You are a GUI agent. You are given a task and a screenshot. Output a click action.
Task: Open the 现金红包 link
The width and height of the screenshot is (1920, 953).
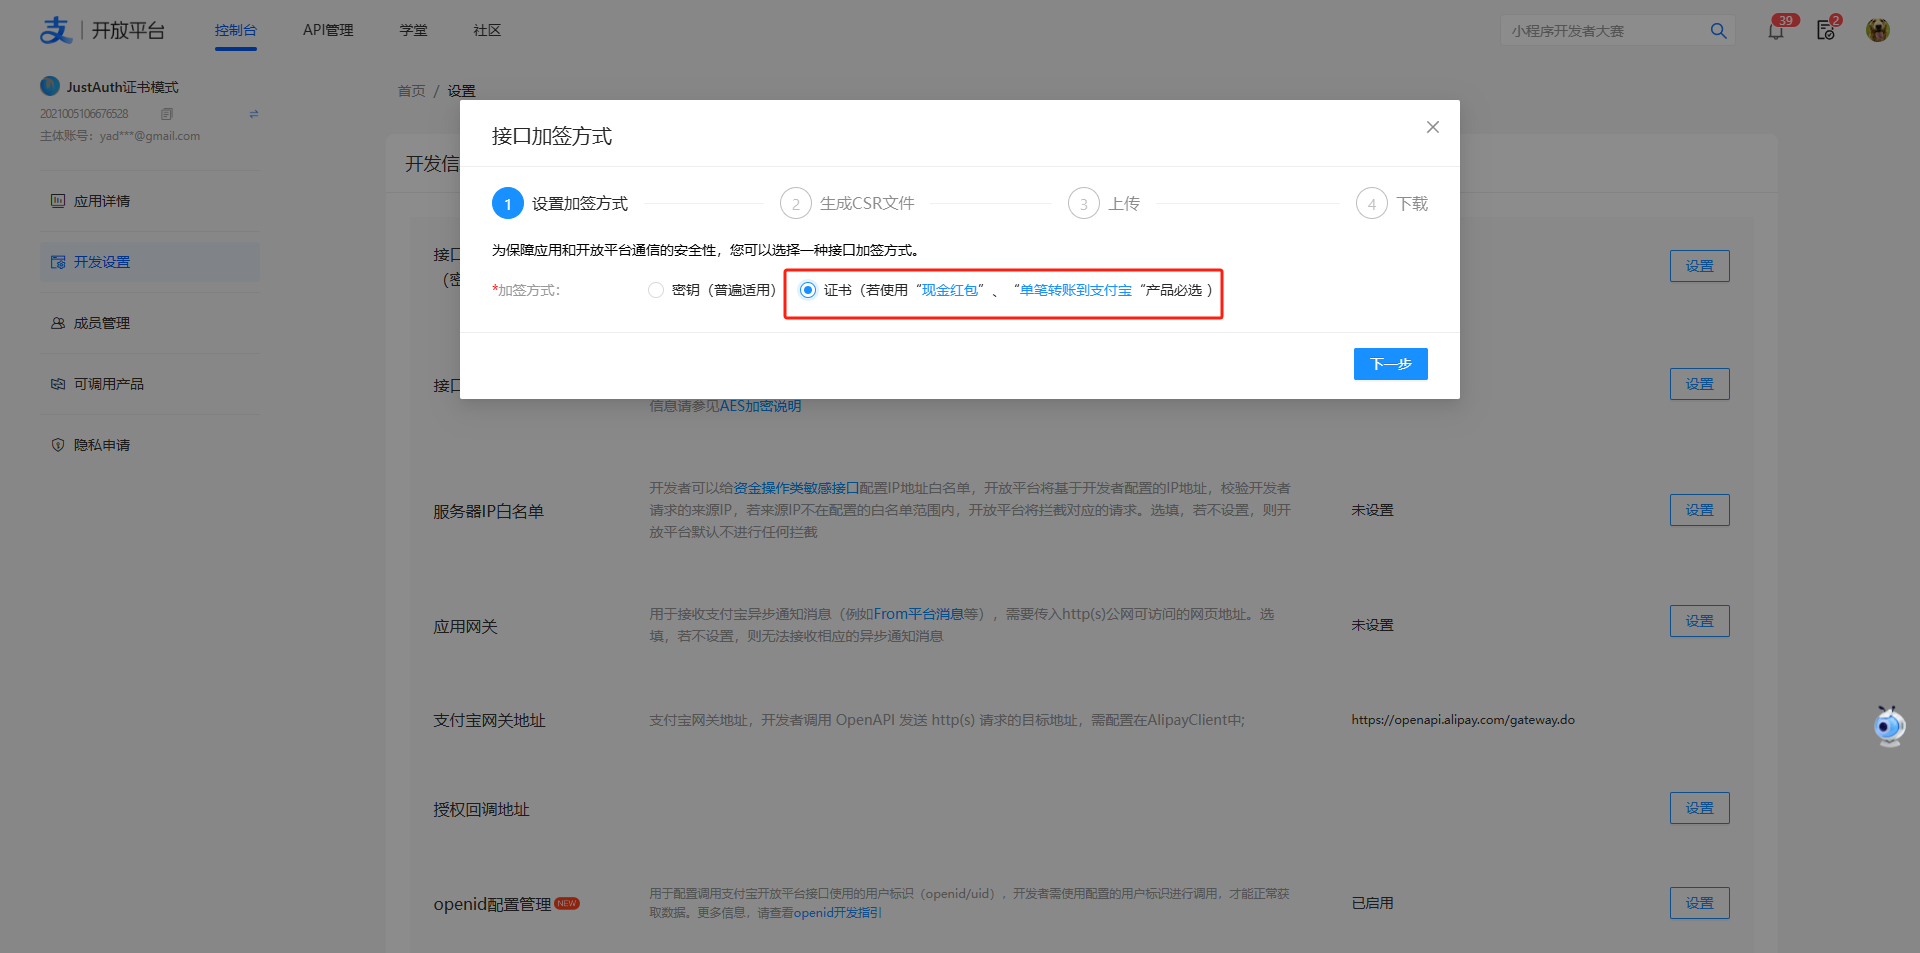coord(949,290)
